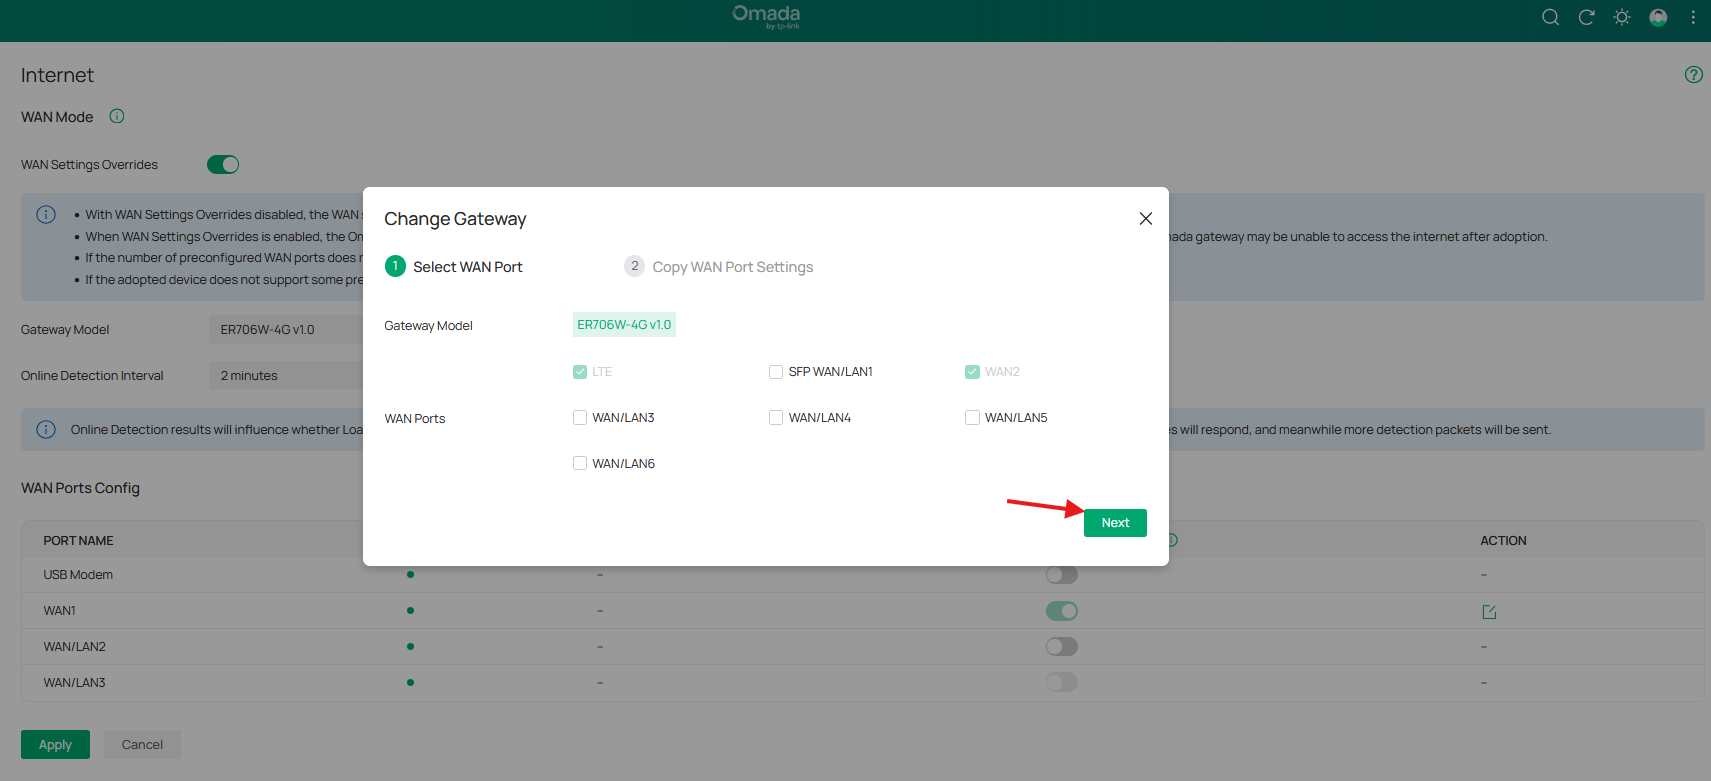Click the Gateway Model label in dialog
The height and width of the screenshot is (781, 1711).
tap(428, 326)
